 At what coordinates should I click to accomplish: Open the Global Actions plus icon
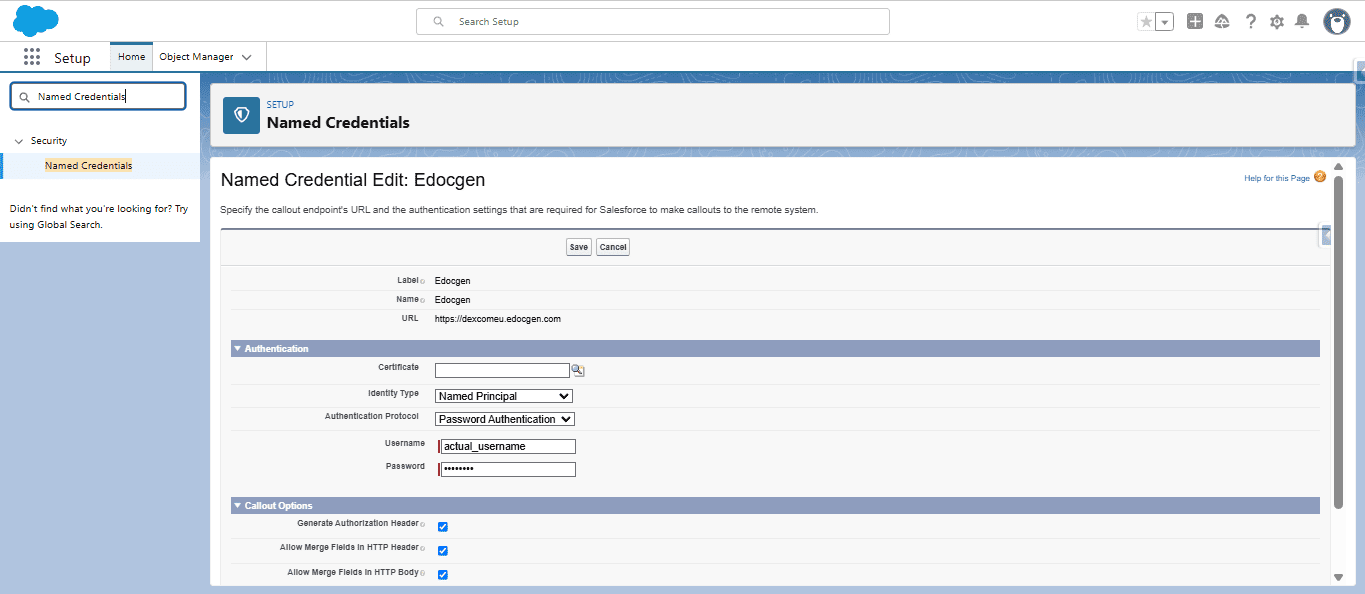point(1195,21)
